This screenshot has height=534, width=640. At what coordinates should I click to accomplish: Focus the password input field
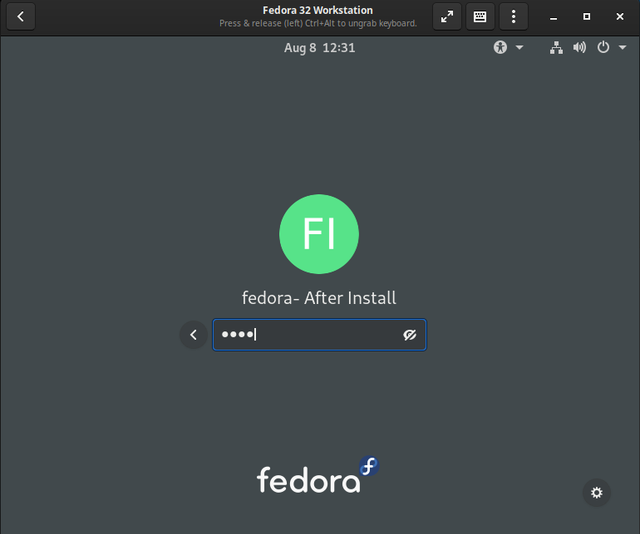click(320, 335)
